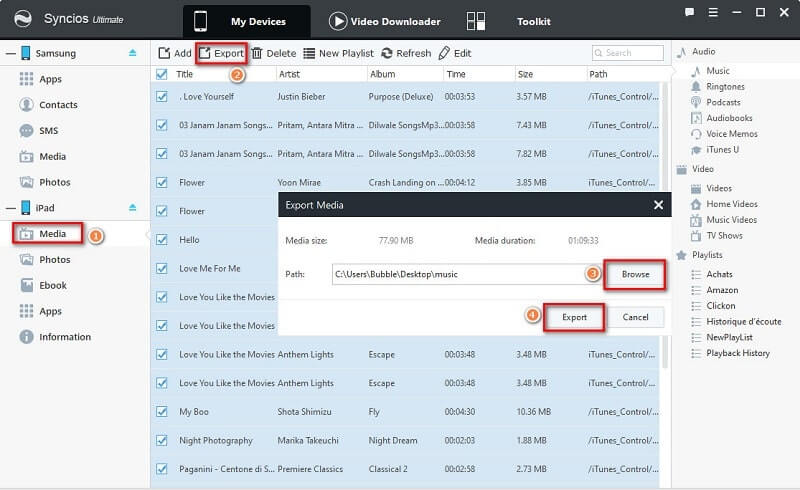Select iTunes U category

point(722,150)
